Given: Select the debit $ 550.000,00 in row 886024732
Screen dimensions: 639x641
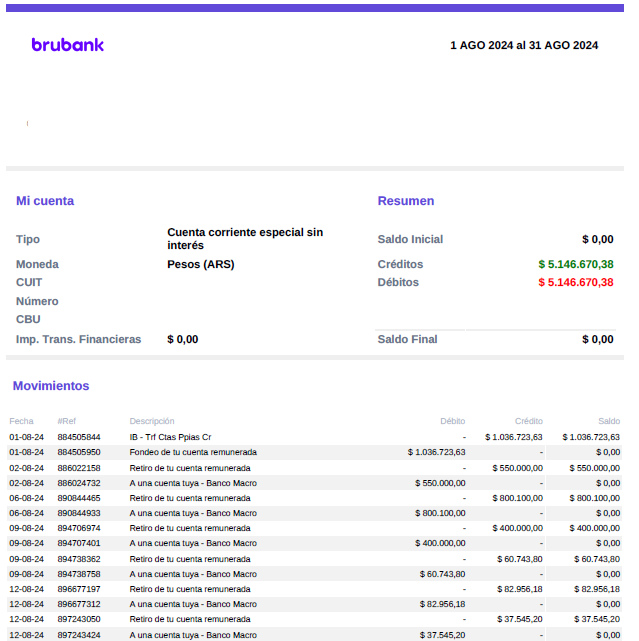Looking at the screenshot, I should 440,483.
